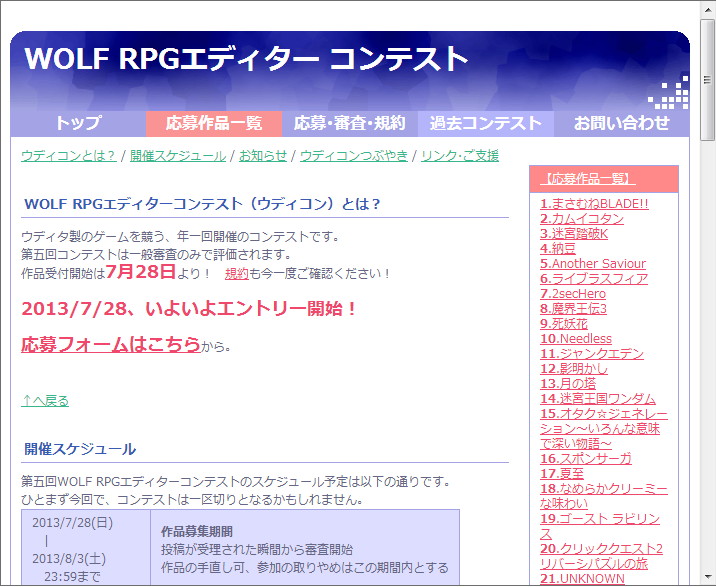Open entry 11.ジャンクエデン
The width and height of the screenshot is (716, 587).
592,354
